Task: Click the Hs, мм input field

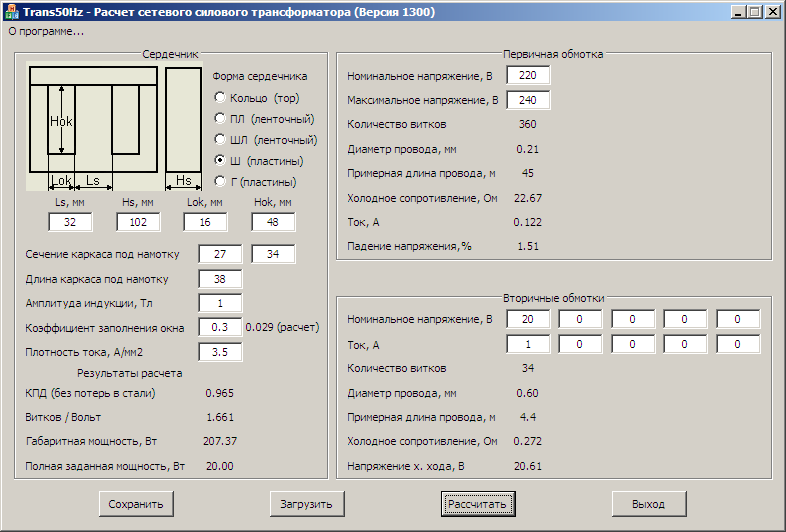Action: click(x=138, y=222)
